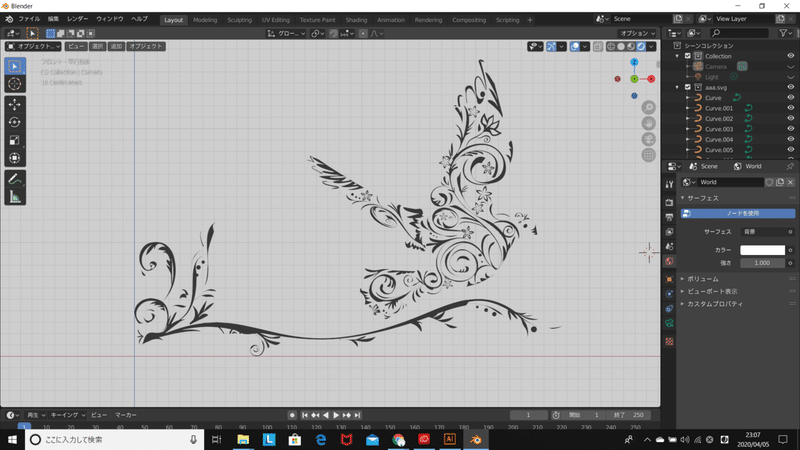Select the Scale tool in the left toolbar
The image size is (800, 450).
tap(15, 140)
